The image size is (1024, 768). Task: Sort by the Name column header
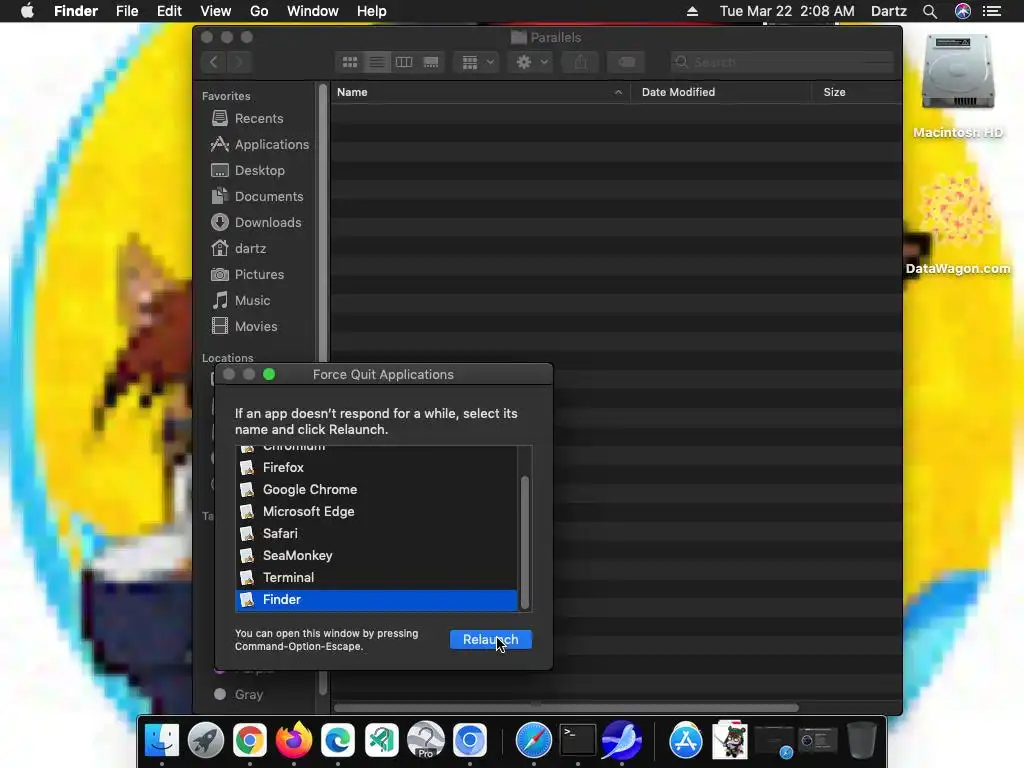(480, 92)
